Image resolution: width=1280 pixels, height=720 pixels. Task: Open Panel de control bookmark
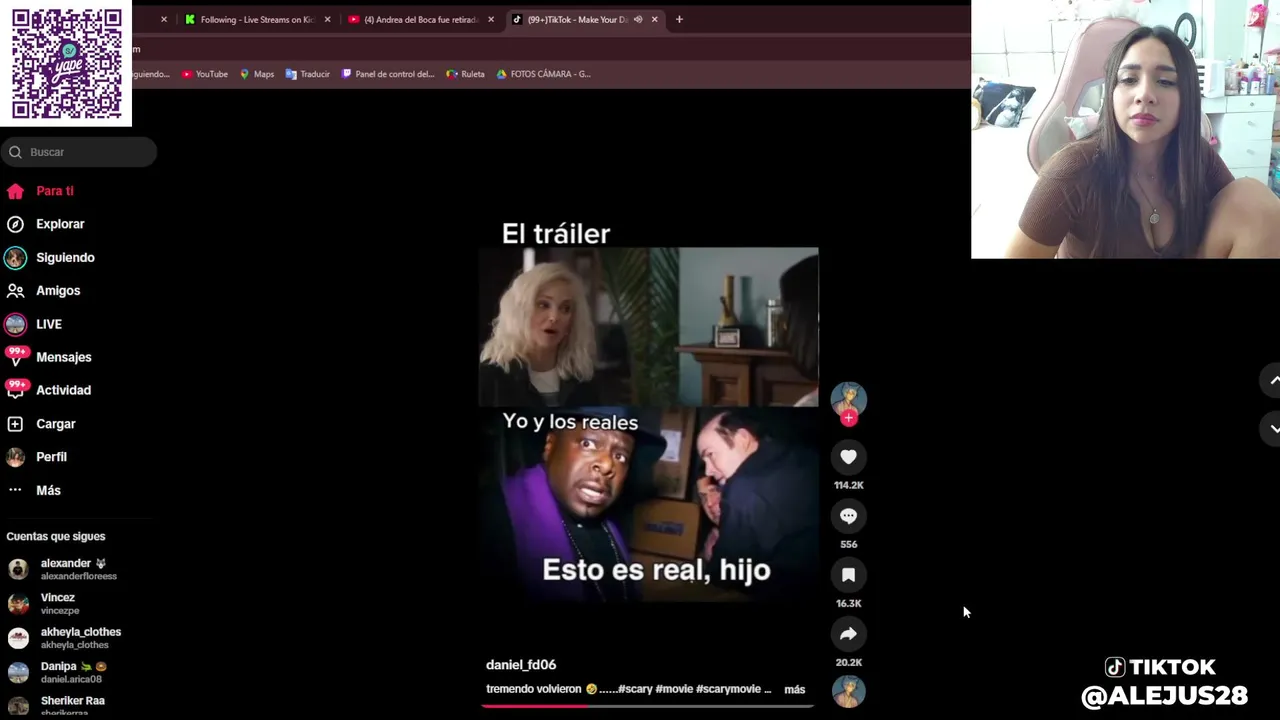pyautogui.click(x=388, y=74)
